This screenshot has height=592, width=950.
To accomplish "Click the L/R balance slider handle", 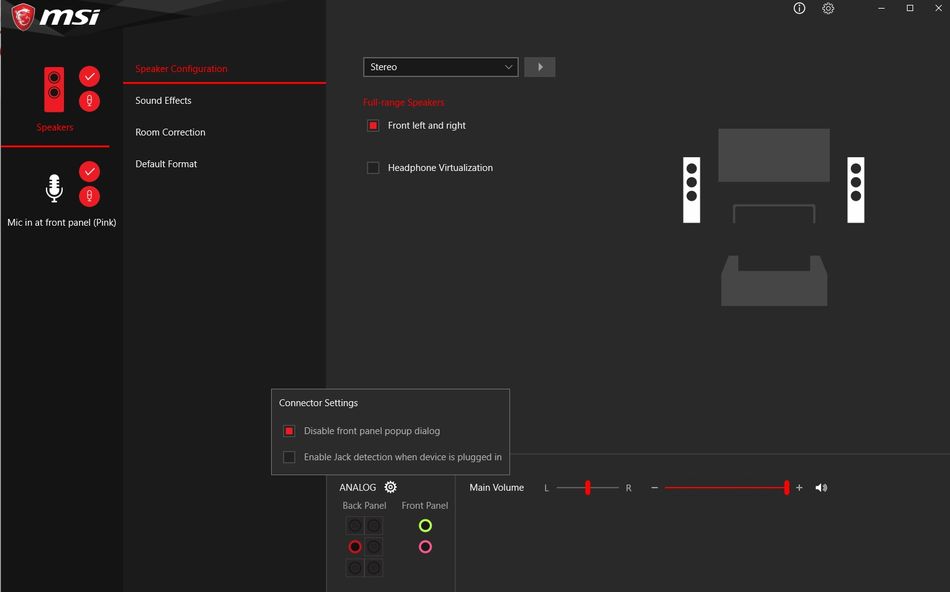I will tap(588, 488).
